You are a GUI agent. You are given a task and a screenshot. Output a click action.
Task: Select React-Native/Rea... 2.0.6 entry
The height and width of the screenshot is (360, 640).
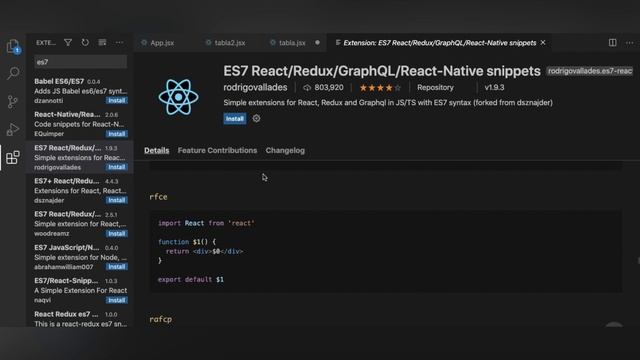(80, 124)
